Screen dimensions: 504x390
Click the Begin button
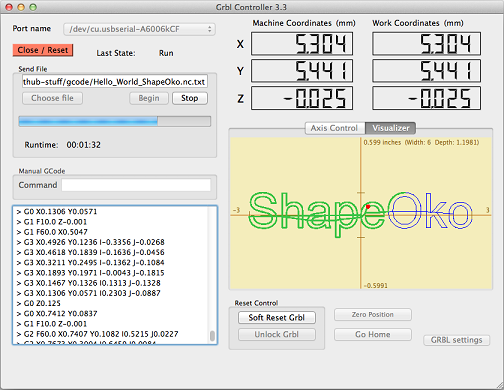[149, 98]
